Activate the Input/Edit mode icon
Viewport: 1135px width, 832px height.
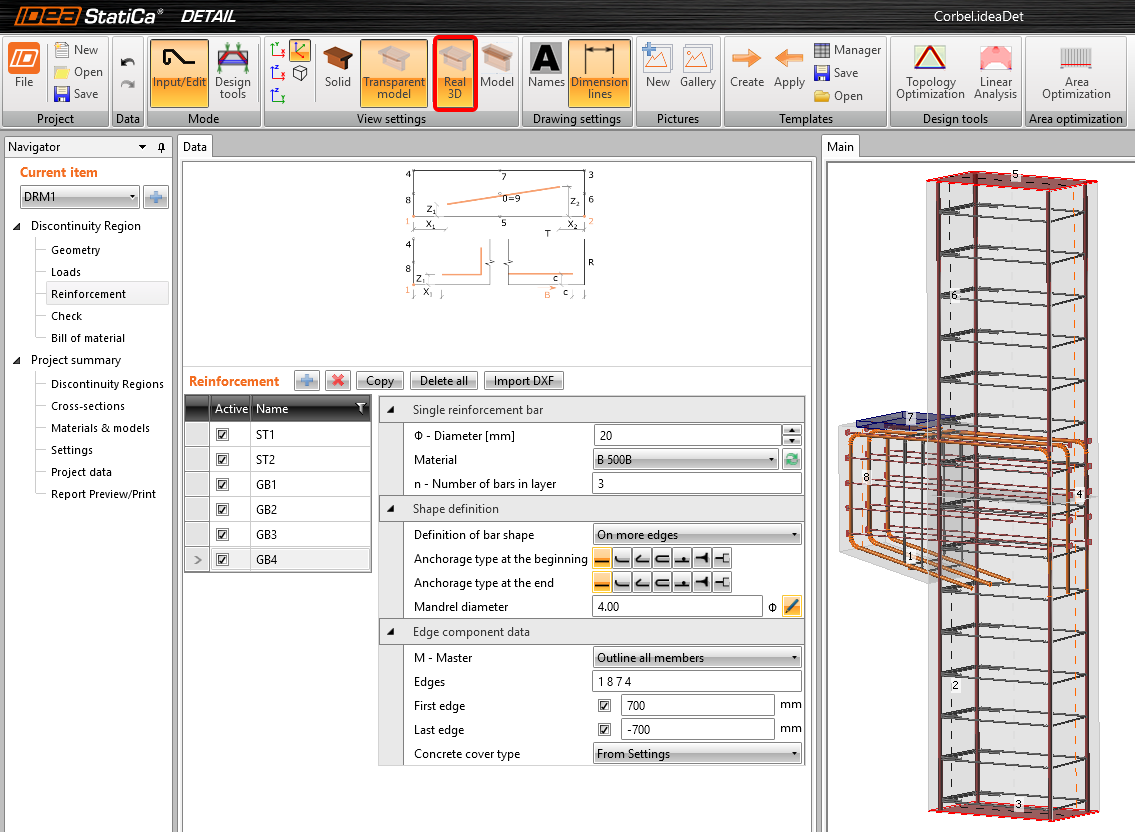179,72
